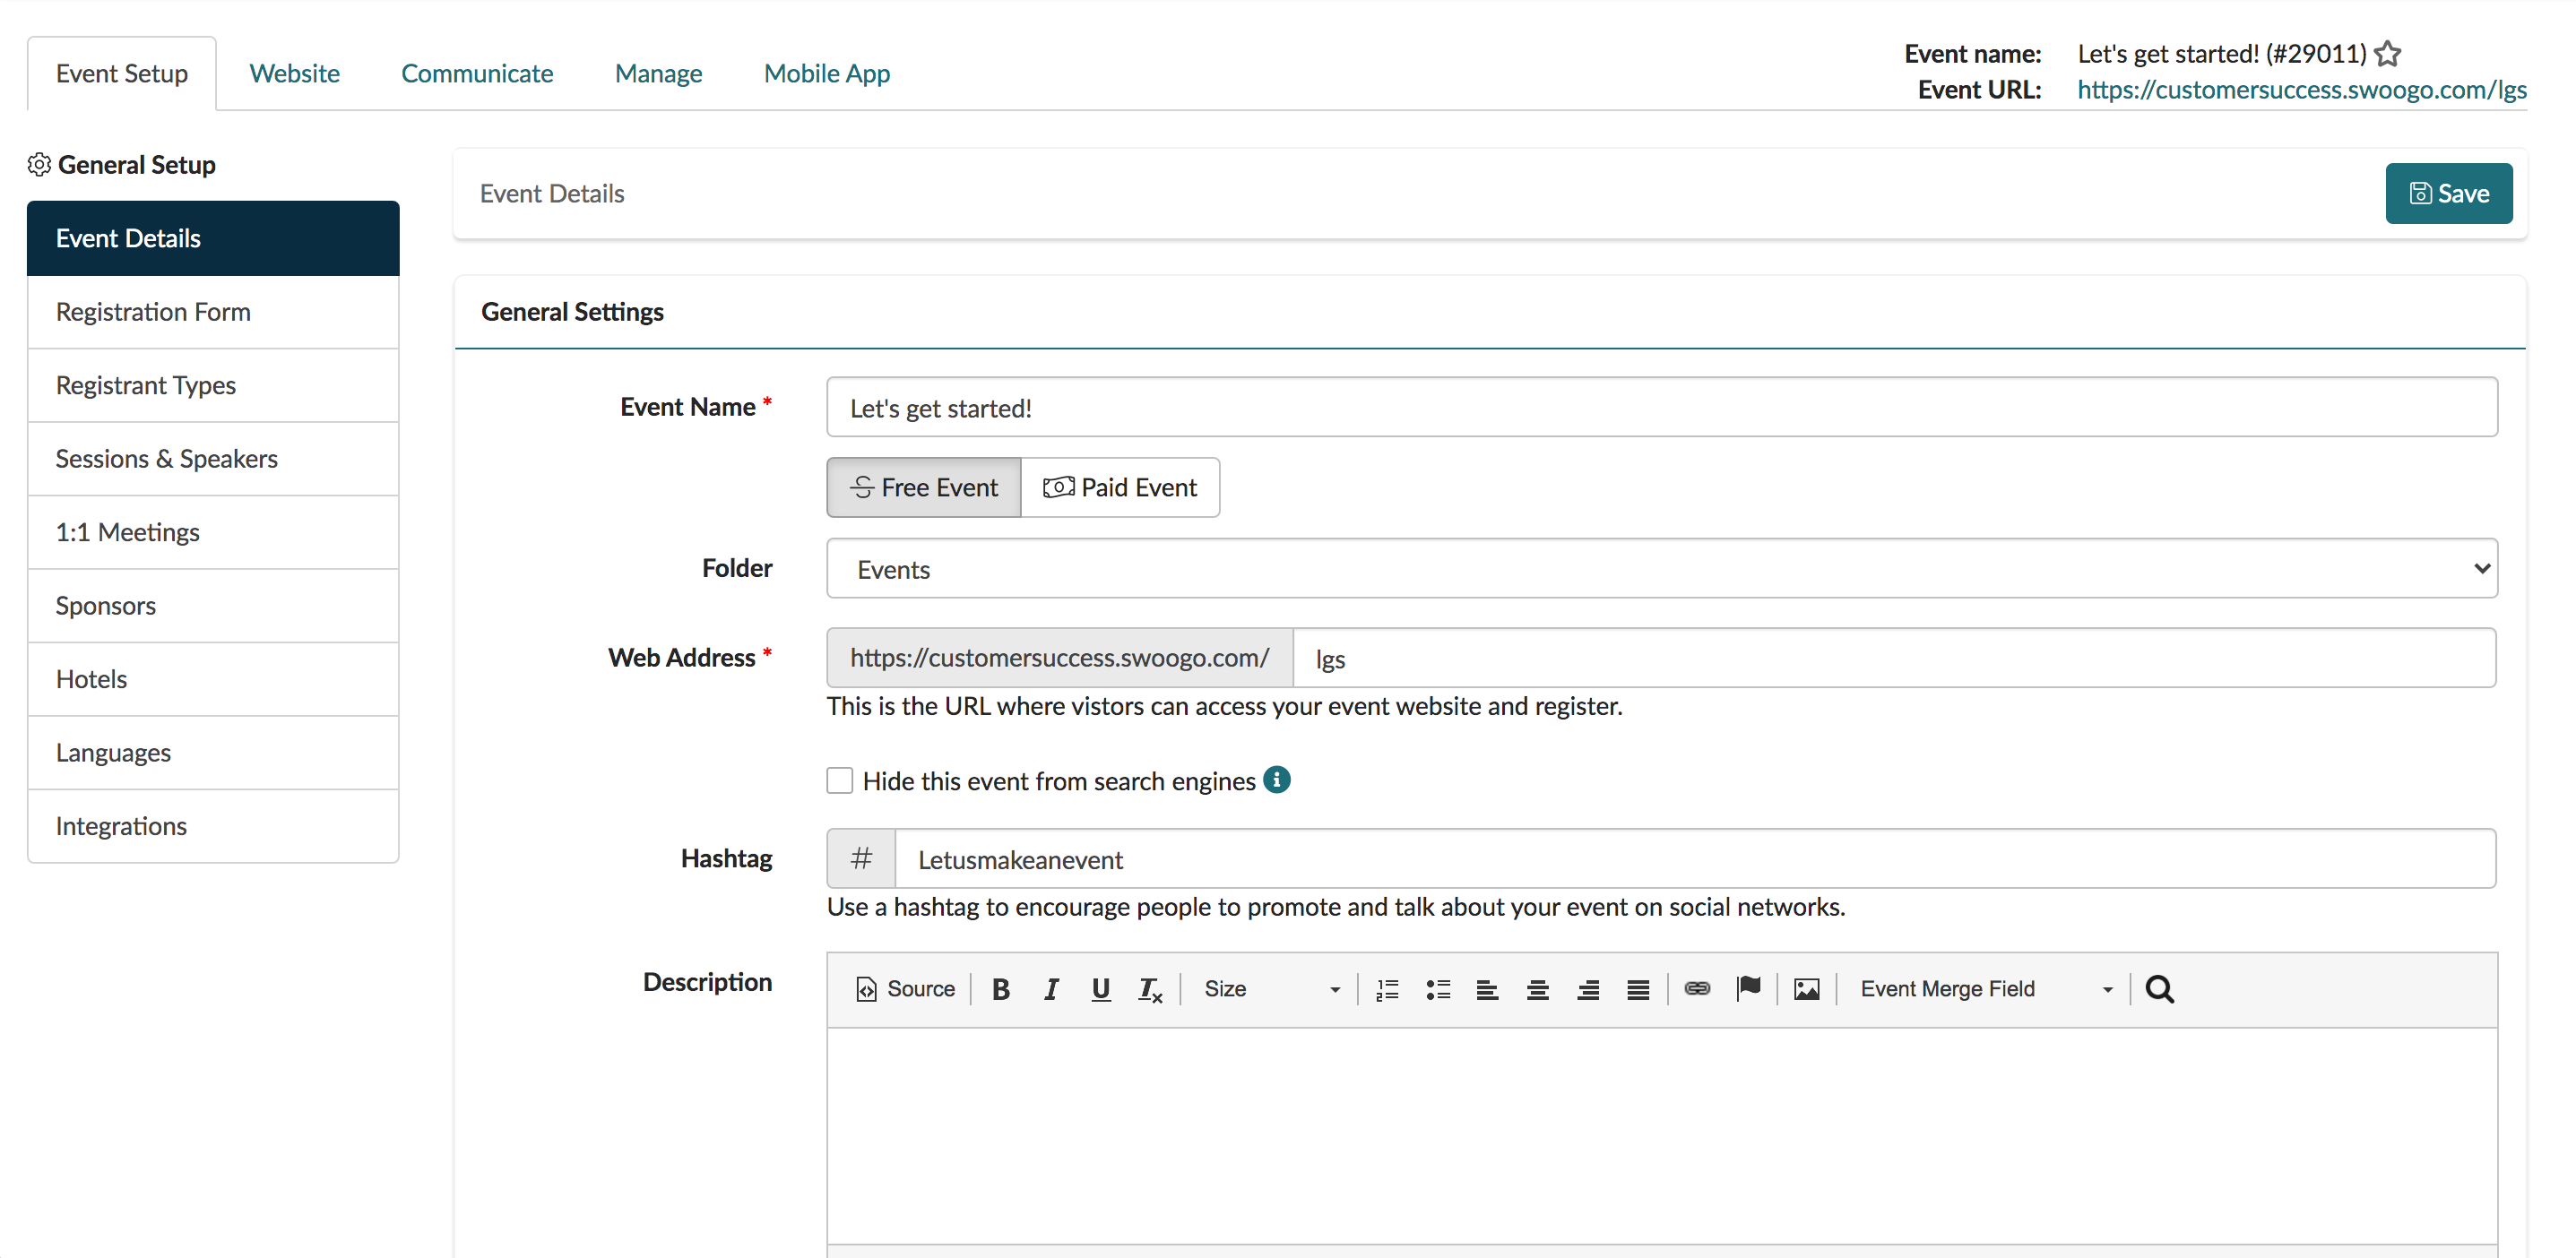Toggle italic text formatting
The height and width of the screenshot is (1258, 2576).
1050,989
